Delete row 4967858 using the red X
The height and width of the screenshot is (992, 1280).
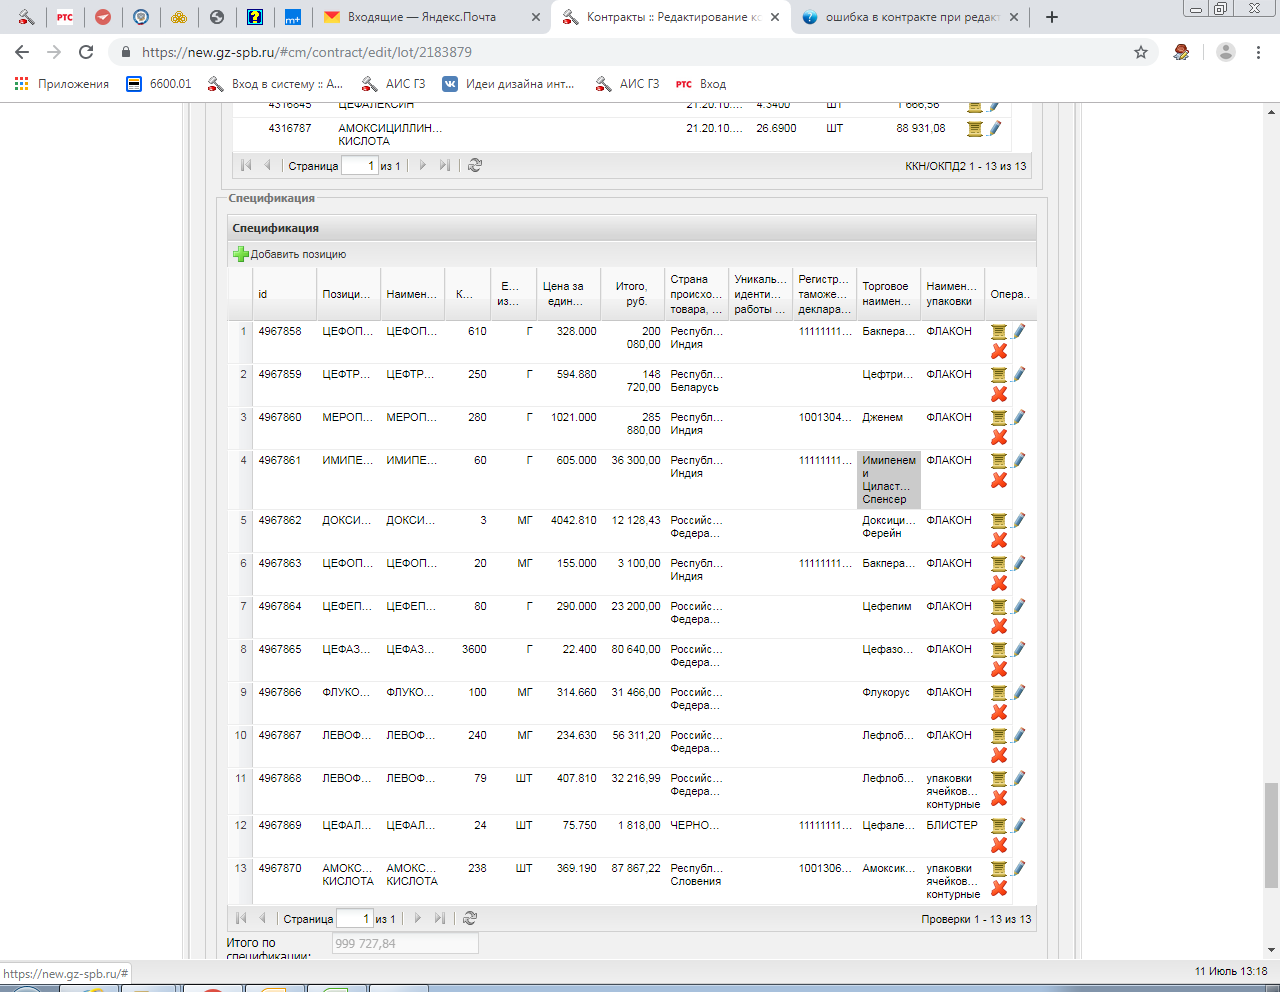999,351
